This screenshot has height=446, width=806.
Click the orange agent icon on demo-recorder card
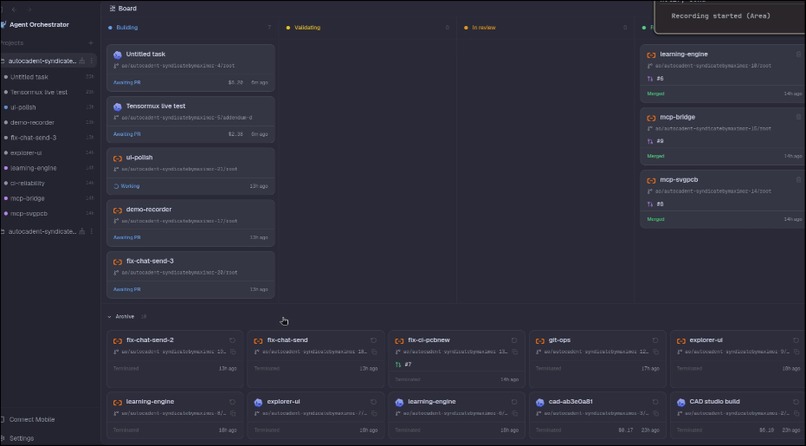(x=117, y=210)
